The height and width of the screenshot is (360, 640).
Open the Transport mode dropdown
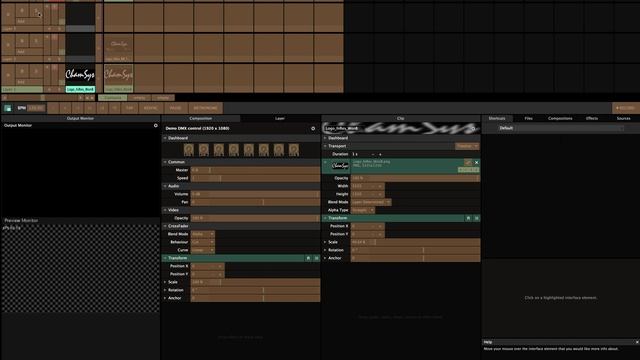pos(467,146)
